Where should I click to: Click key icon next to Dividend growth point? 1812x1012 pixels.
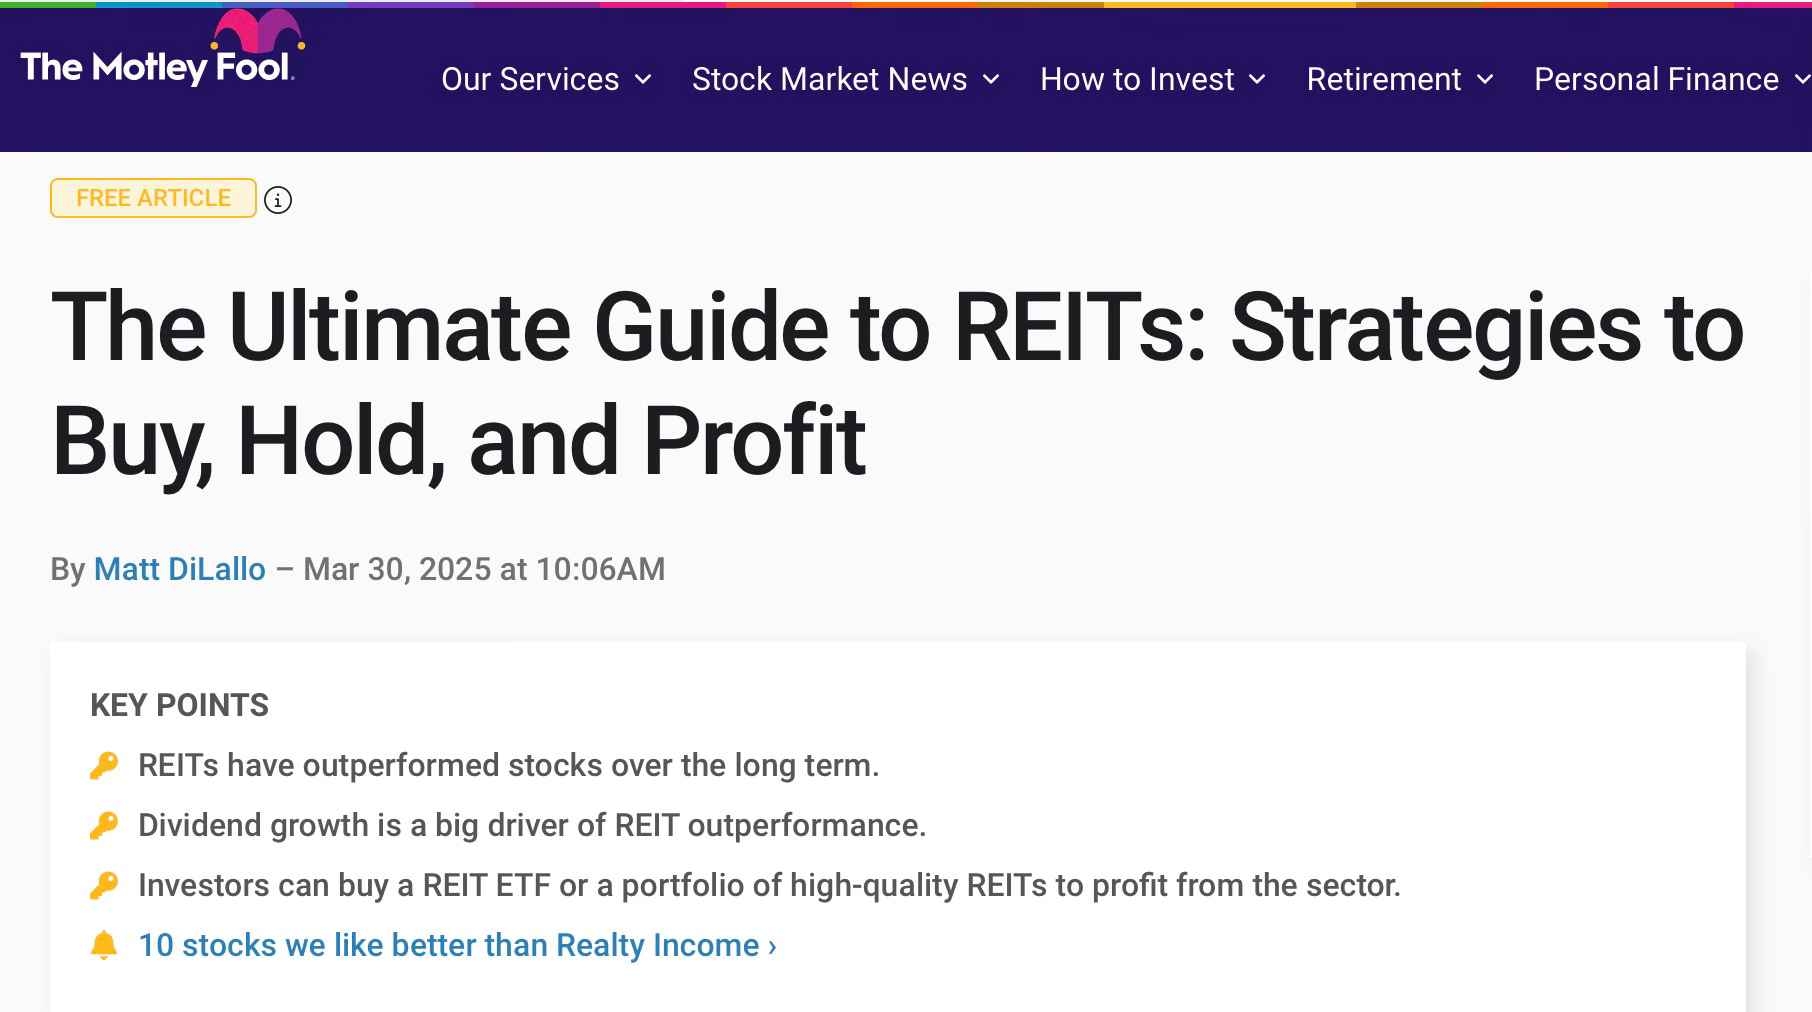tap(104, 825)
